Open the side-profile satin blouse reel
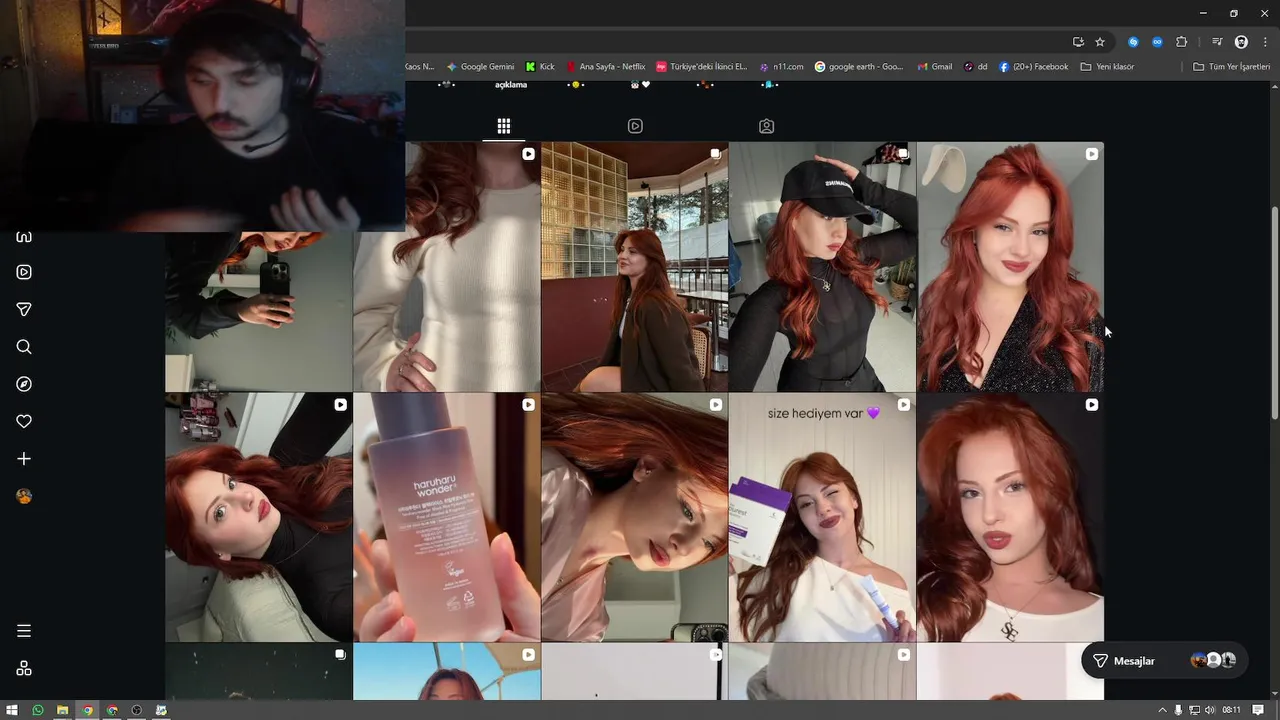This screenshot has height=720, width=1280. (x=635, y=517)
